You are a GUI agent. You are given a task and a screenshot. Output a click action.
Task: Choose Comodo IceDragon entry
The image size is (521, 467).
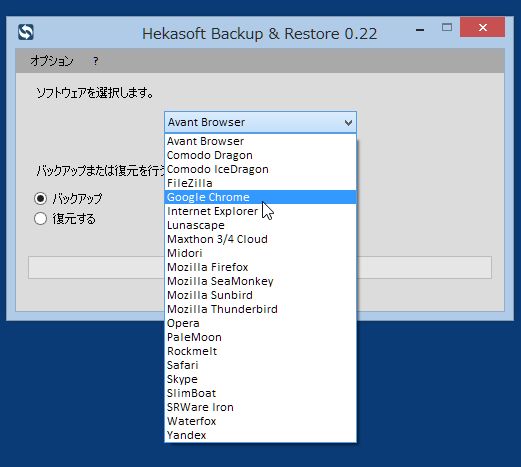[x=260, y=169]
